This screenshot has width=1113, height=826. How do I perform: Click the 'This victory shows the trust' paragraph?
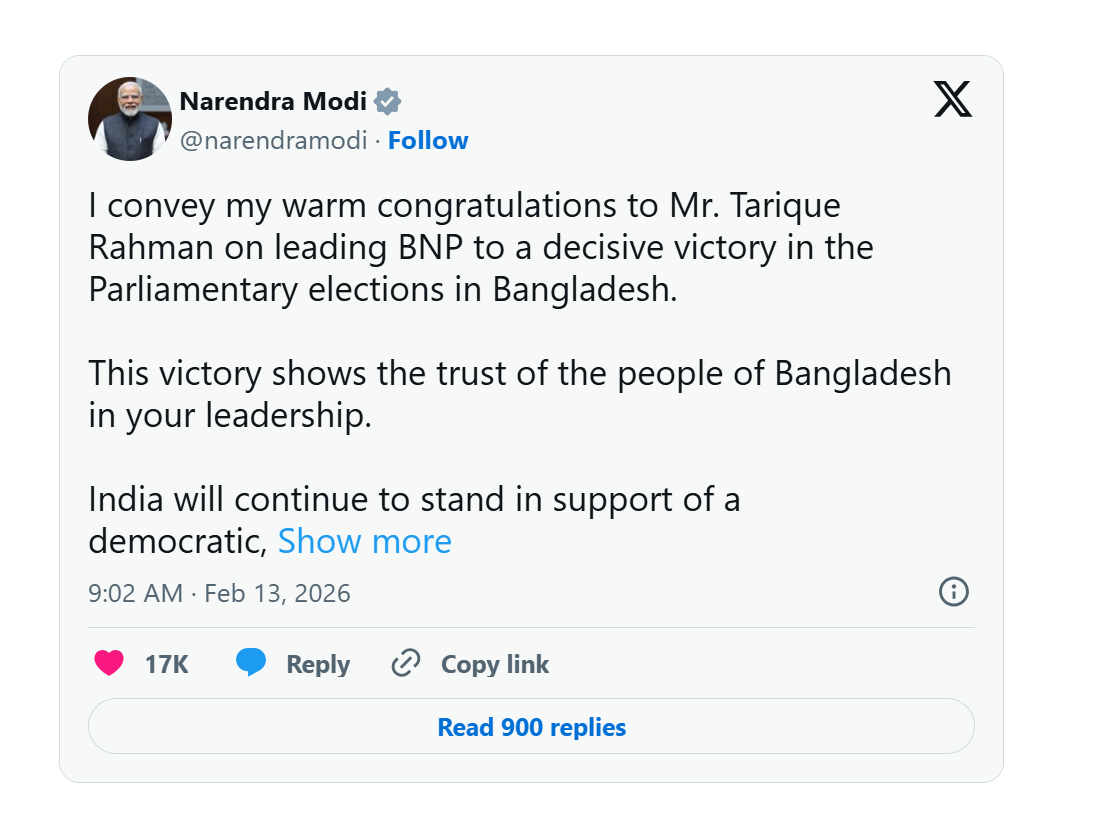(519, 393)
